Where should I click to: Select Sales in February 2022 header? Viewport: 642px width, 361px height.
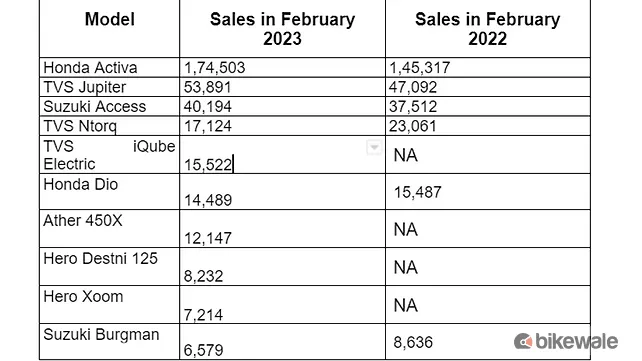click(488, 28)
